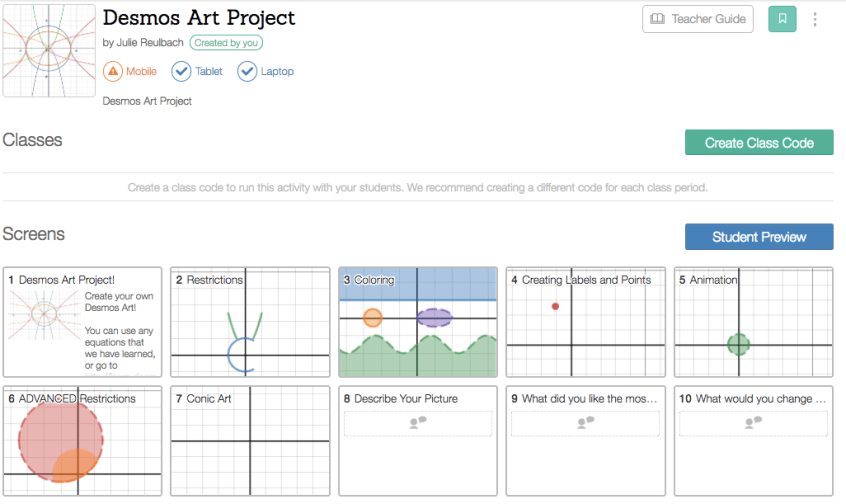Click chat icon on Describe Your Picture screen

[x=418, y=423]
